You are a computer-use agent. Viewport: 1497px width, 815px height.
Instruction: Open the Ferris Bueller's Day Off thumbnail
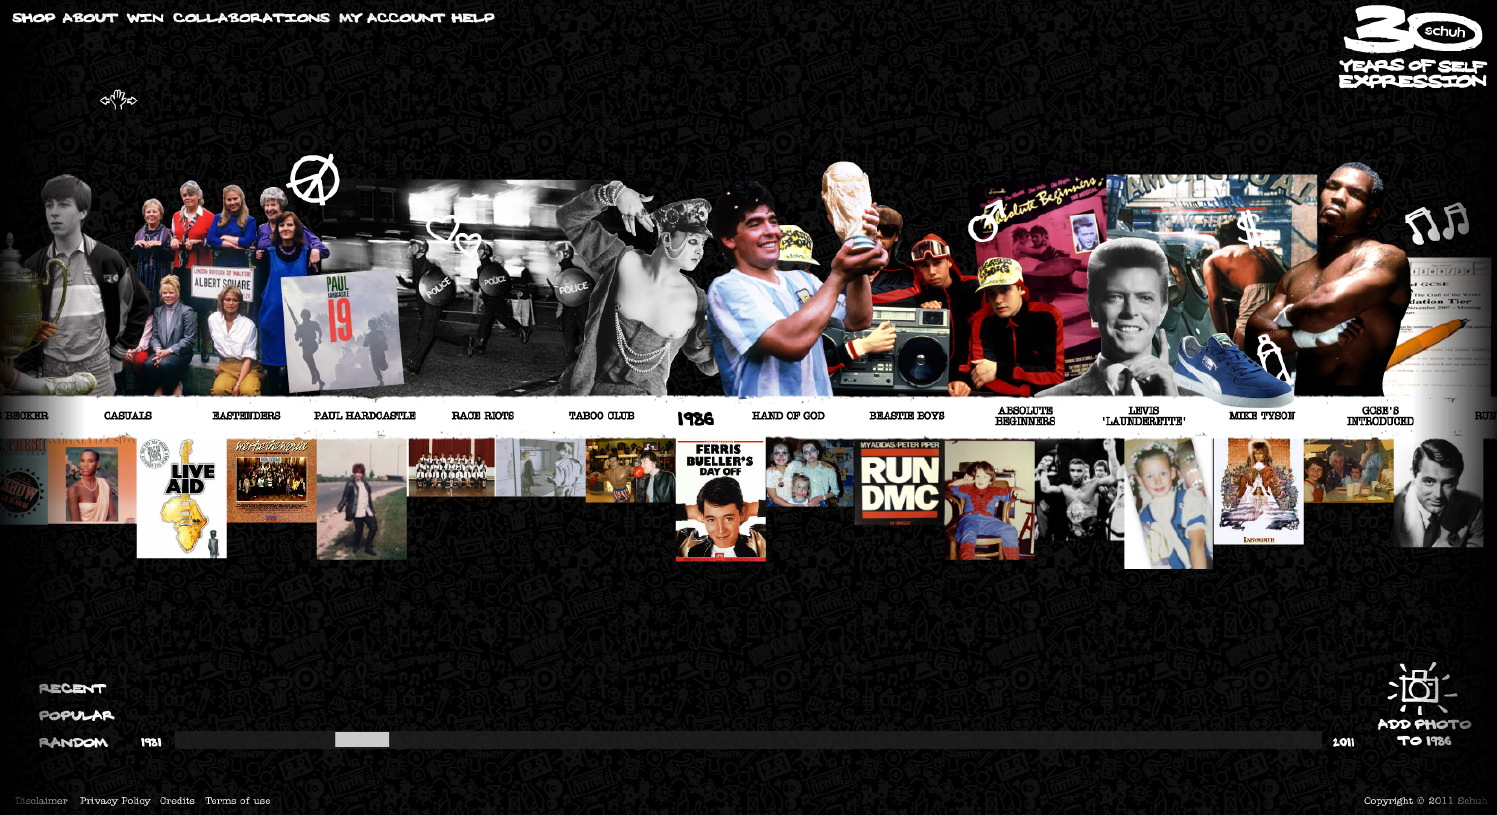[720, 500]
